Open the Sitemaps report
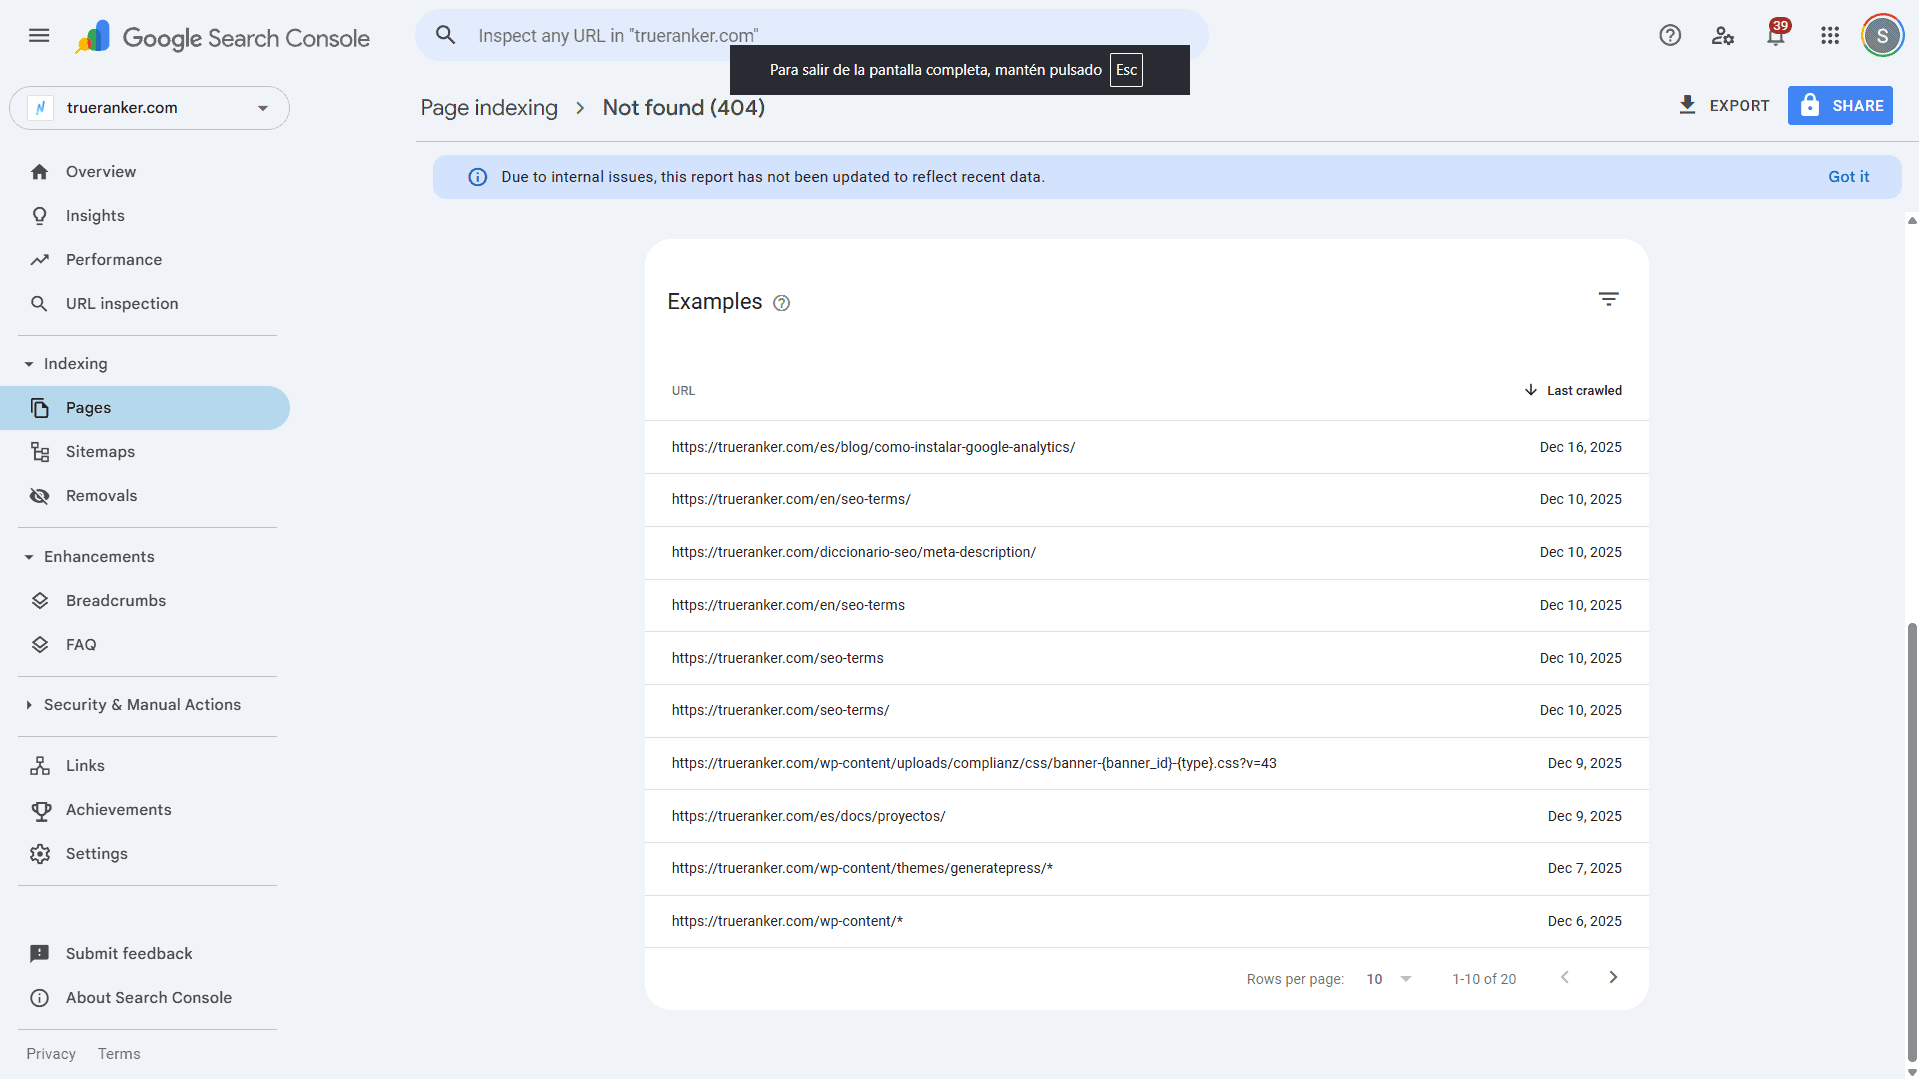The width and height of the screenshot is (1919, 1079). click(x=100, y=452)
